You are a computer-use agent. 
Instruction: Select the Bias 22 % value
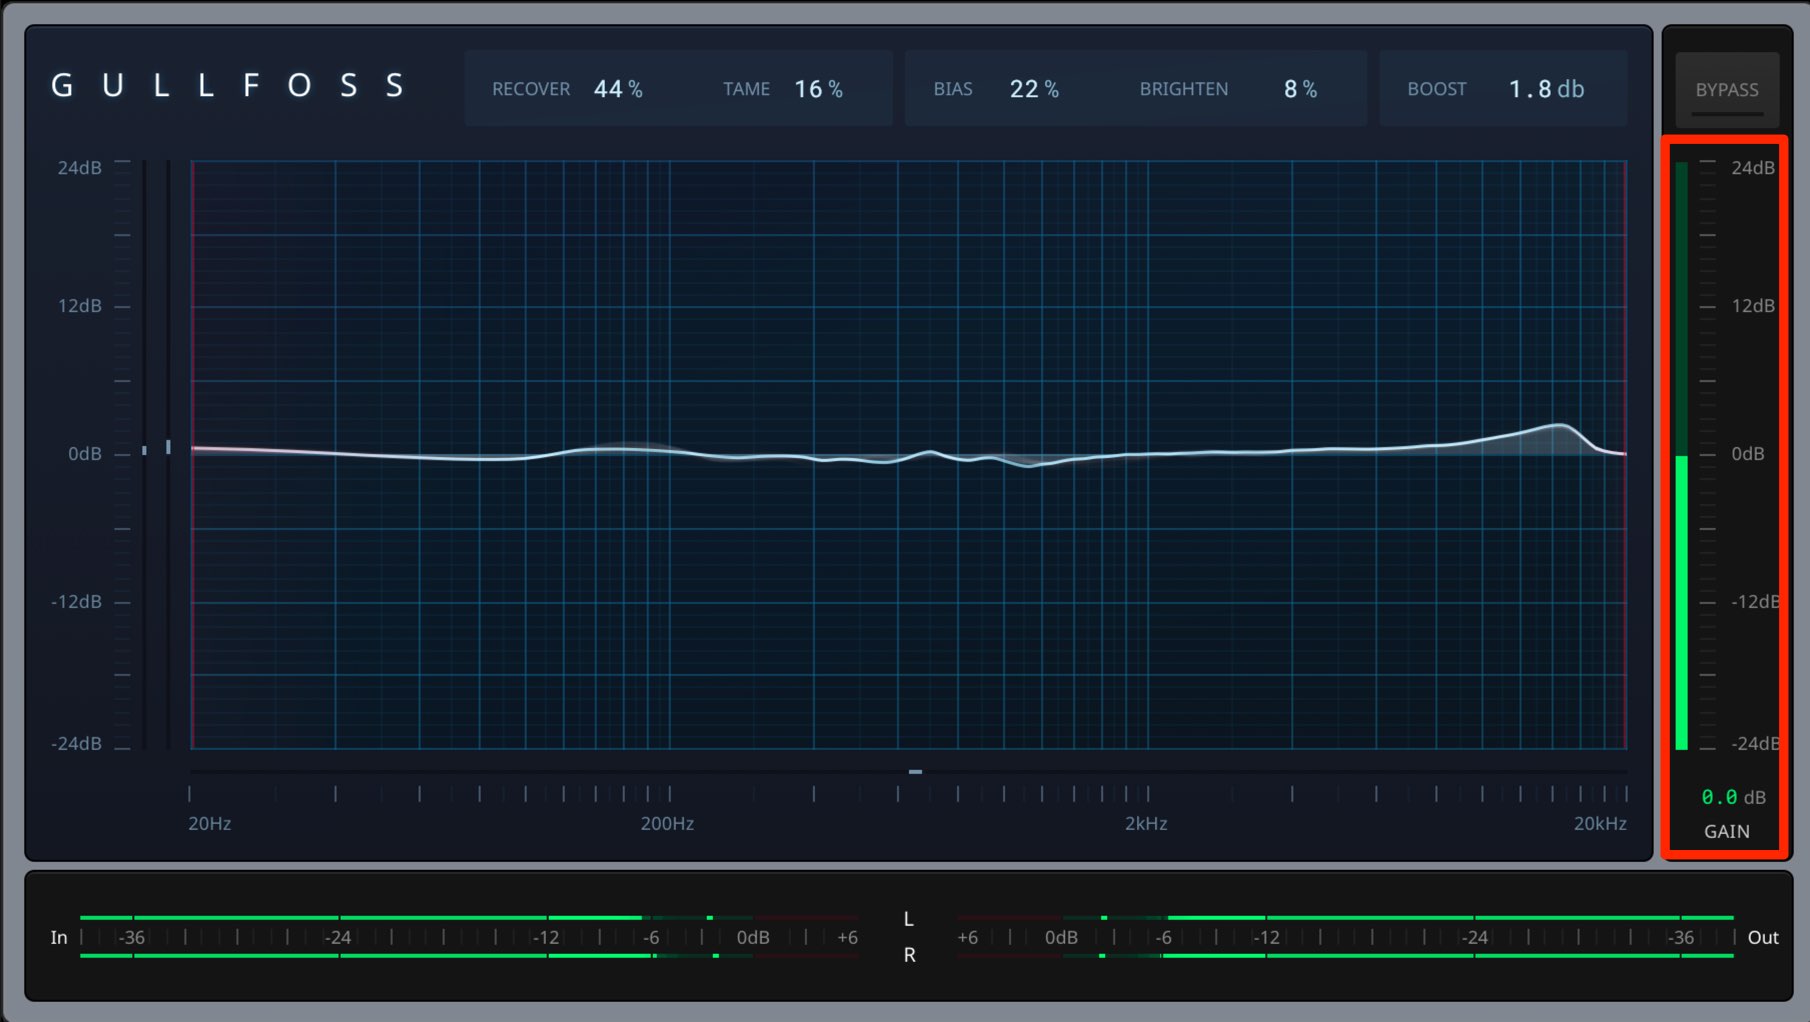coord(1034,89)
